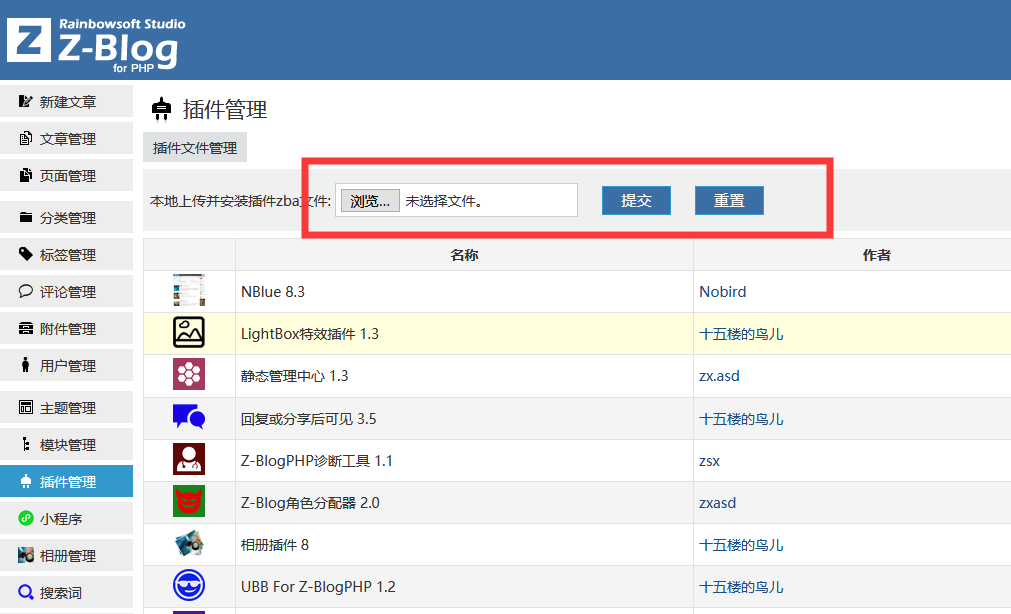Click the 重置 reset button
The width and height of the screenshot is (1011, 614).
(x=729, y=201)
